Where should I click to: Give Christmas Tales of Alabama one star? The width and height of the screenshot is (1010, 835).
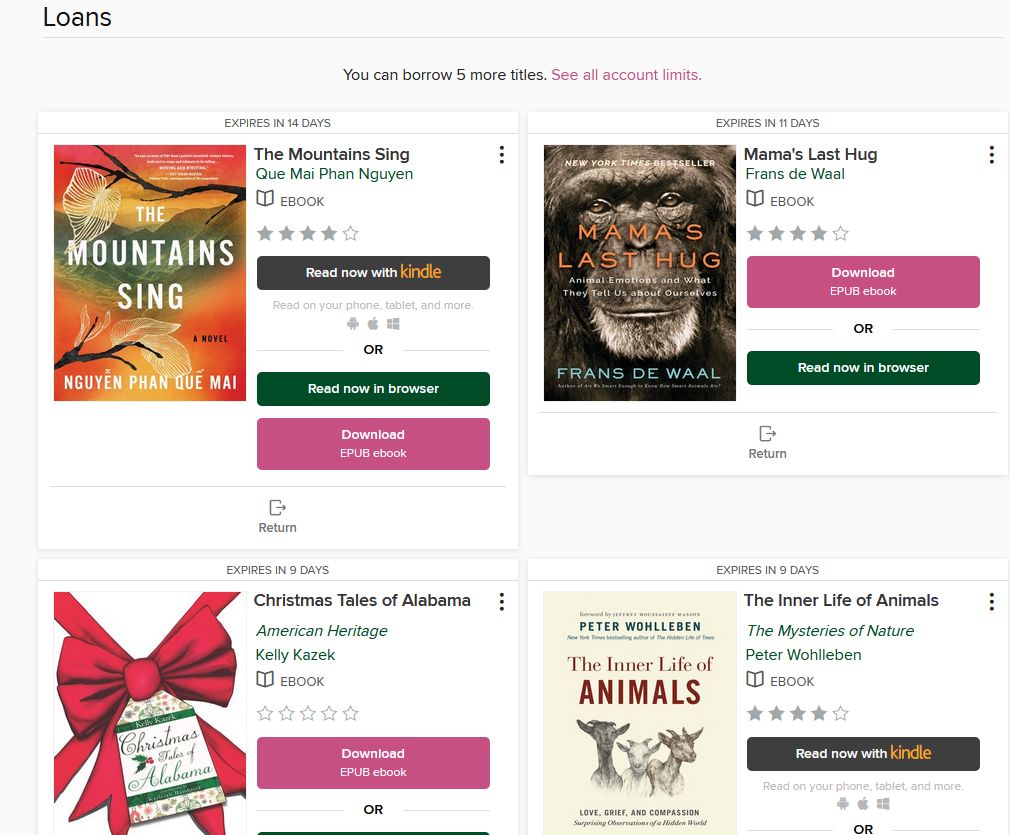(265, 714)
